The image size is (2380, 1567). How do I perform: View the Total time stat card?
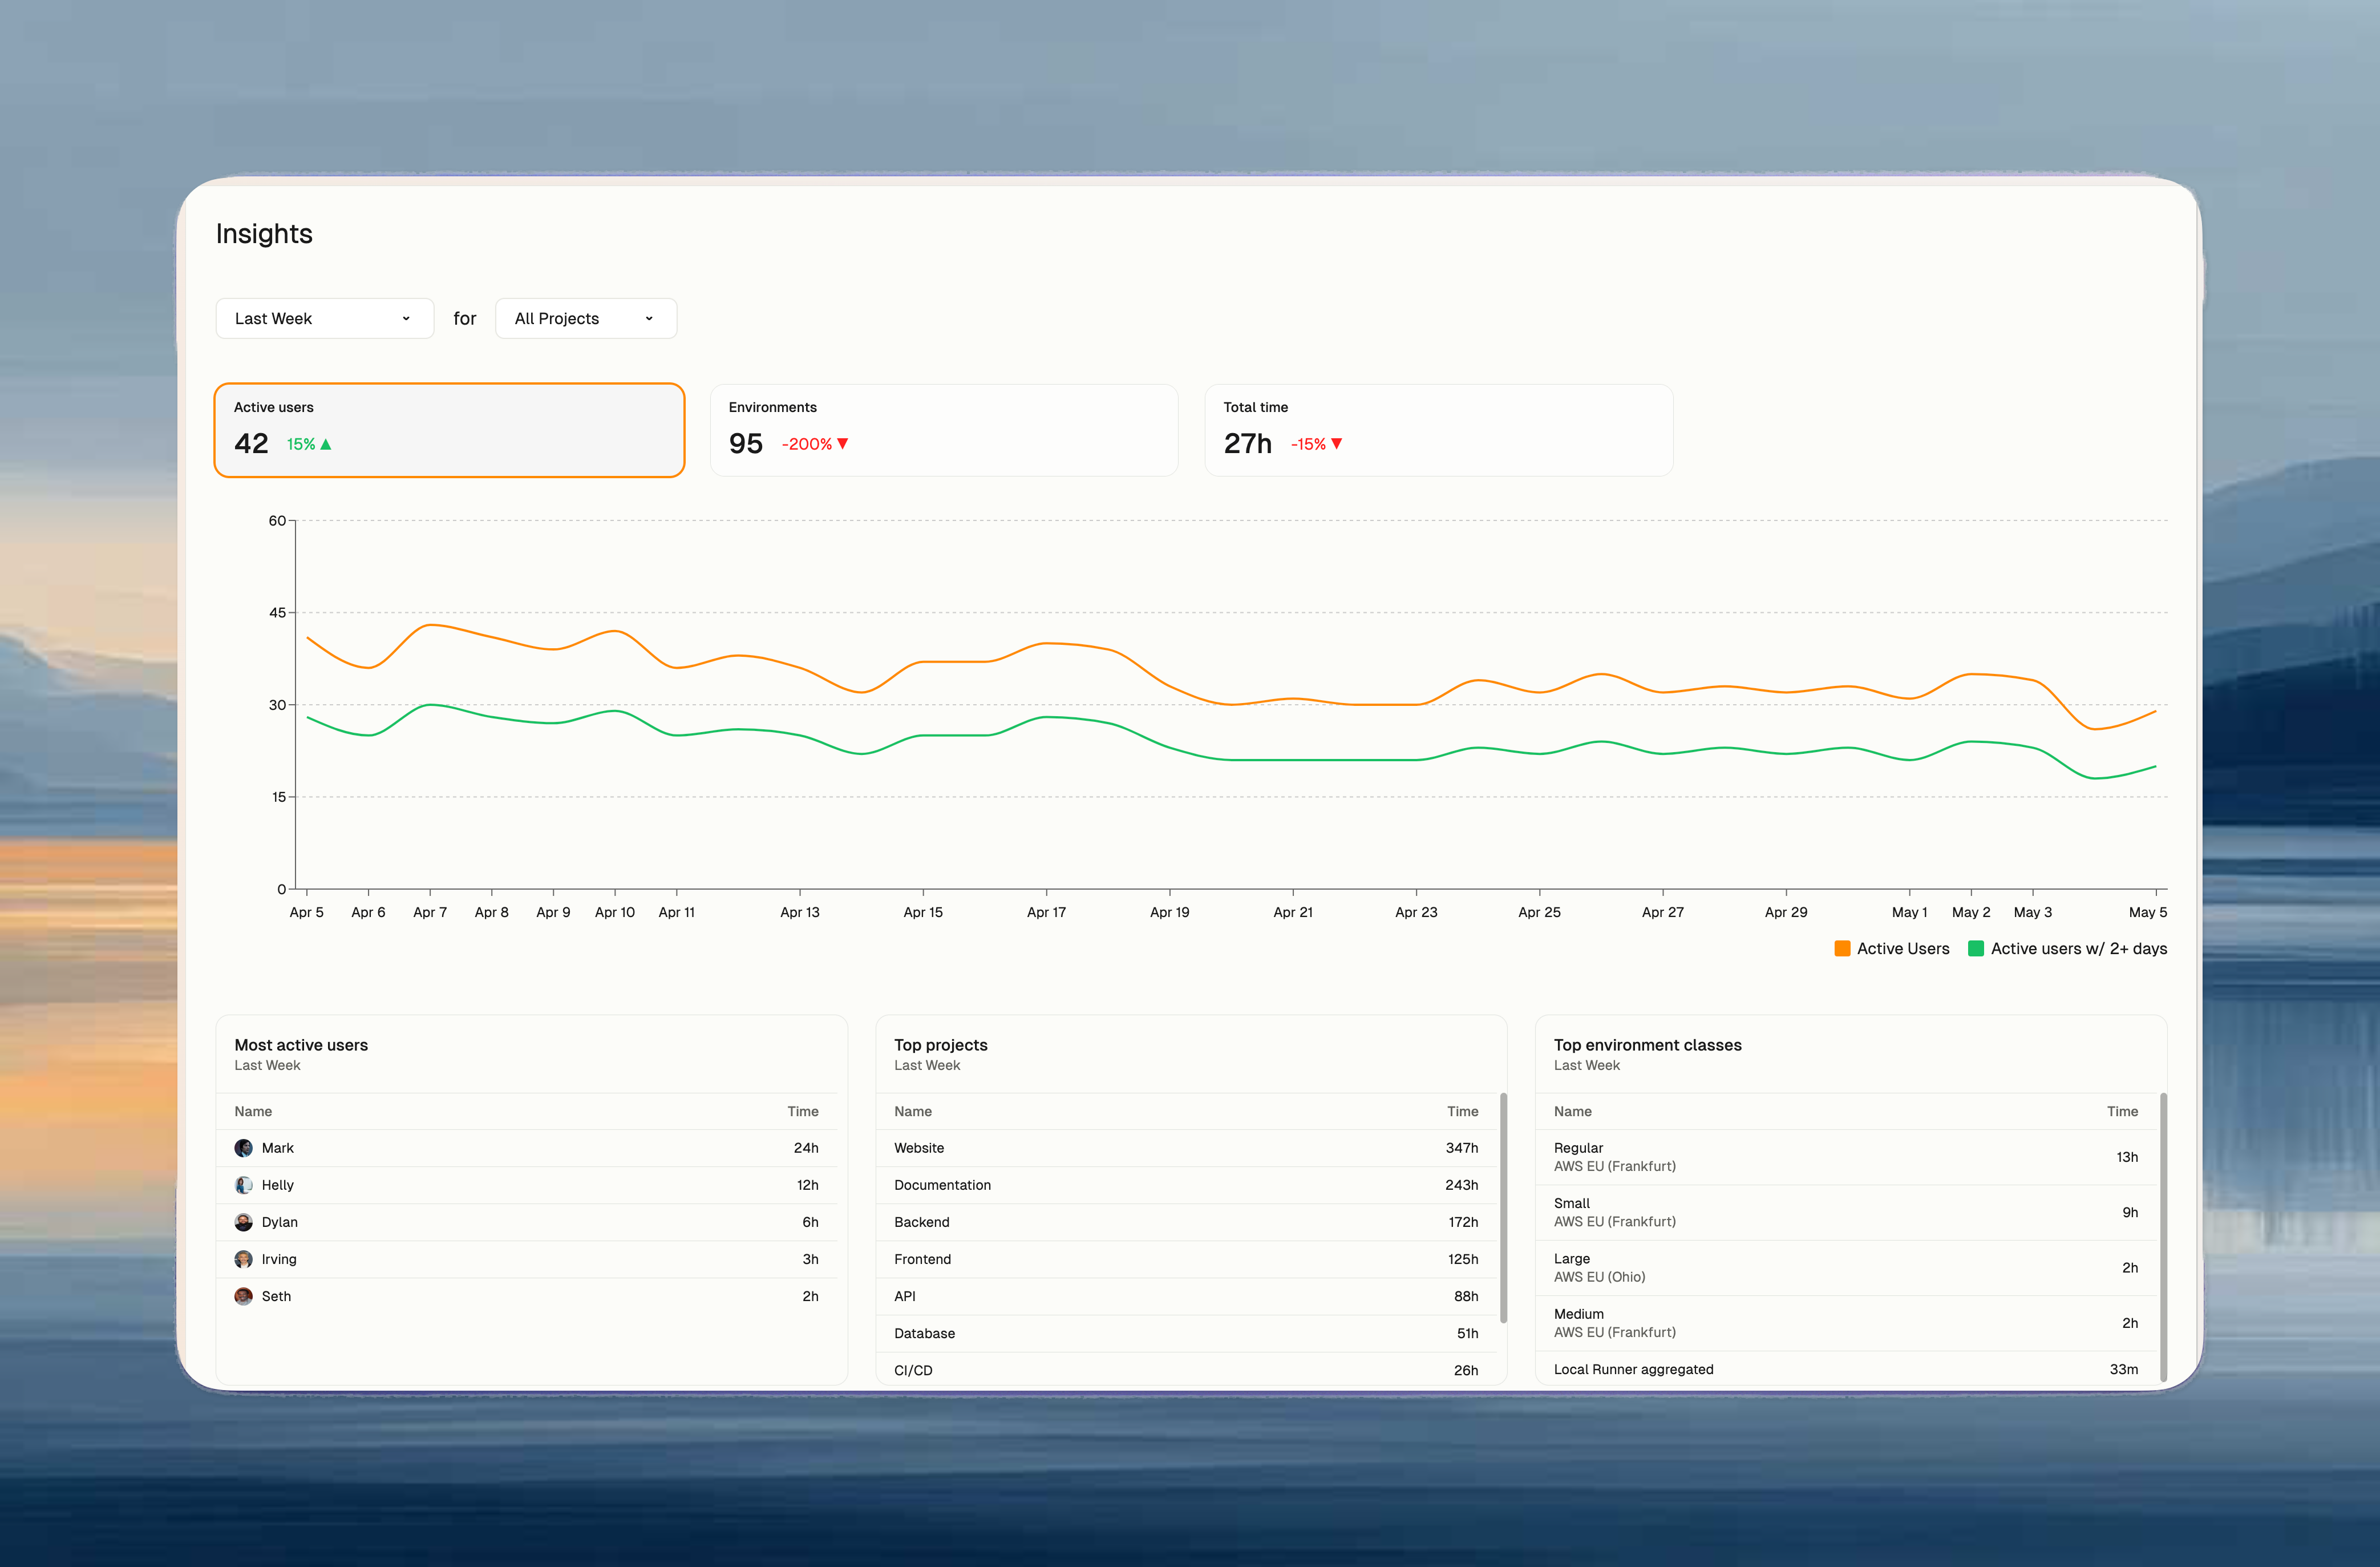(x=1438, y=429)
